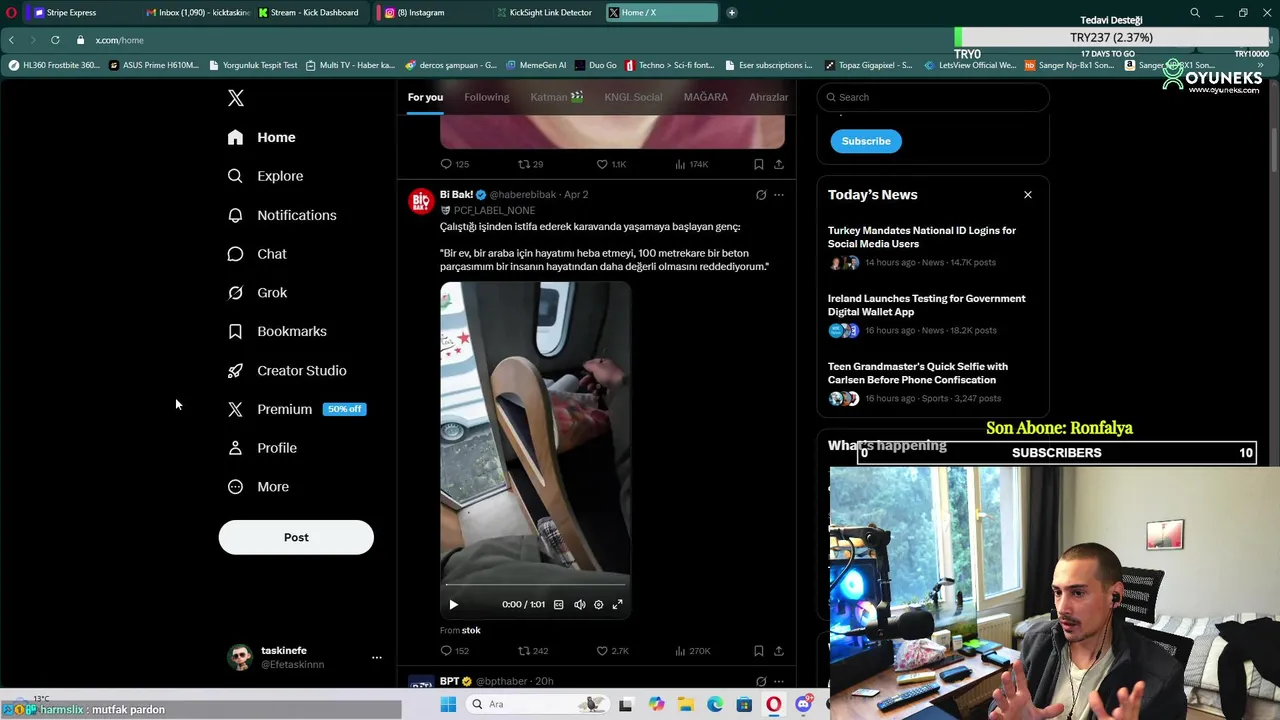The height and width of the screenshot is (720, 1280).
Task: Click the @haberebibak handle
Action: point(522,195)
